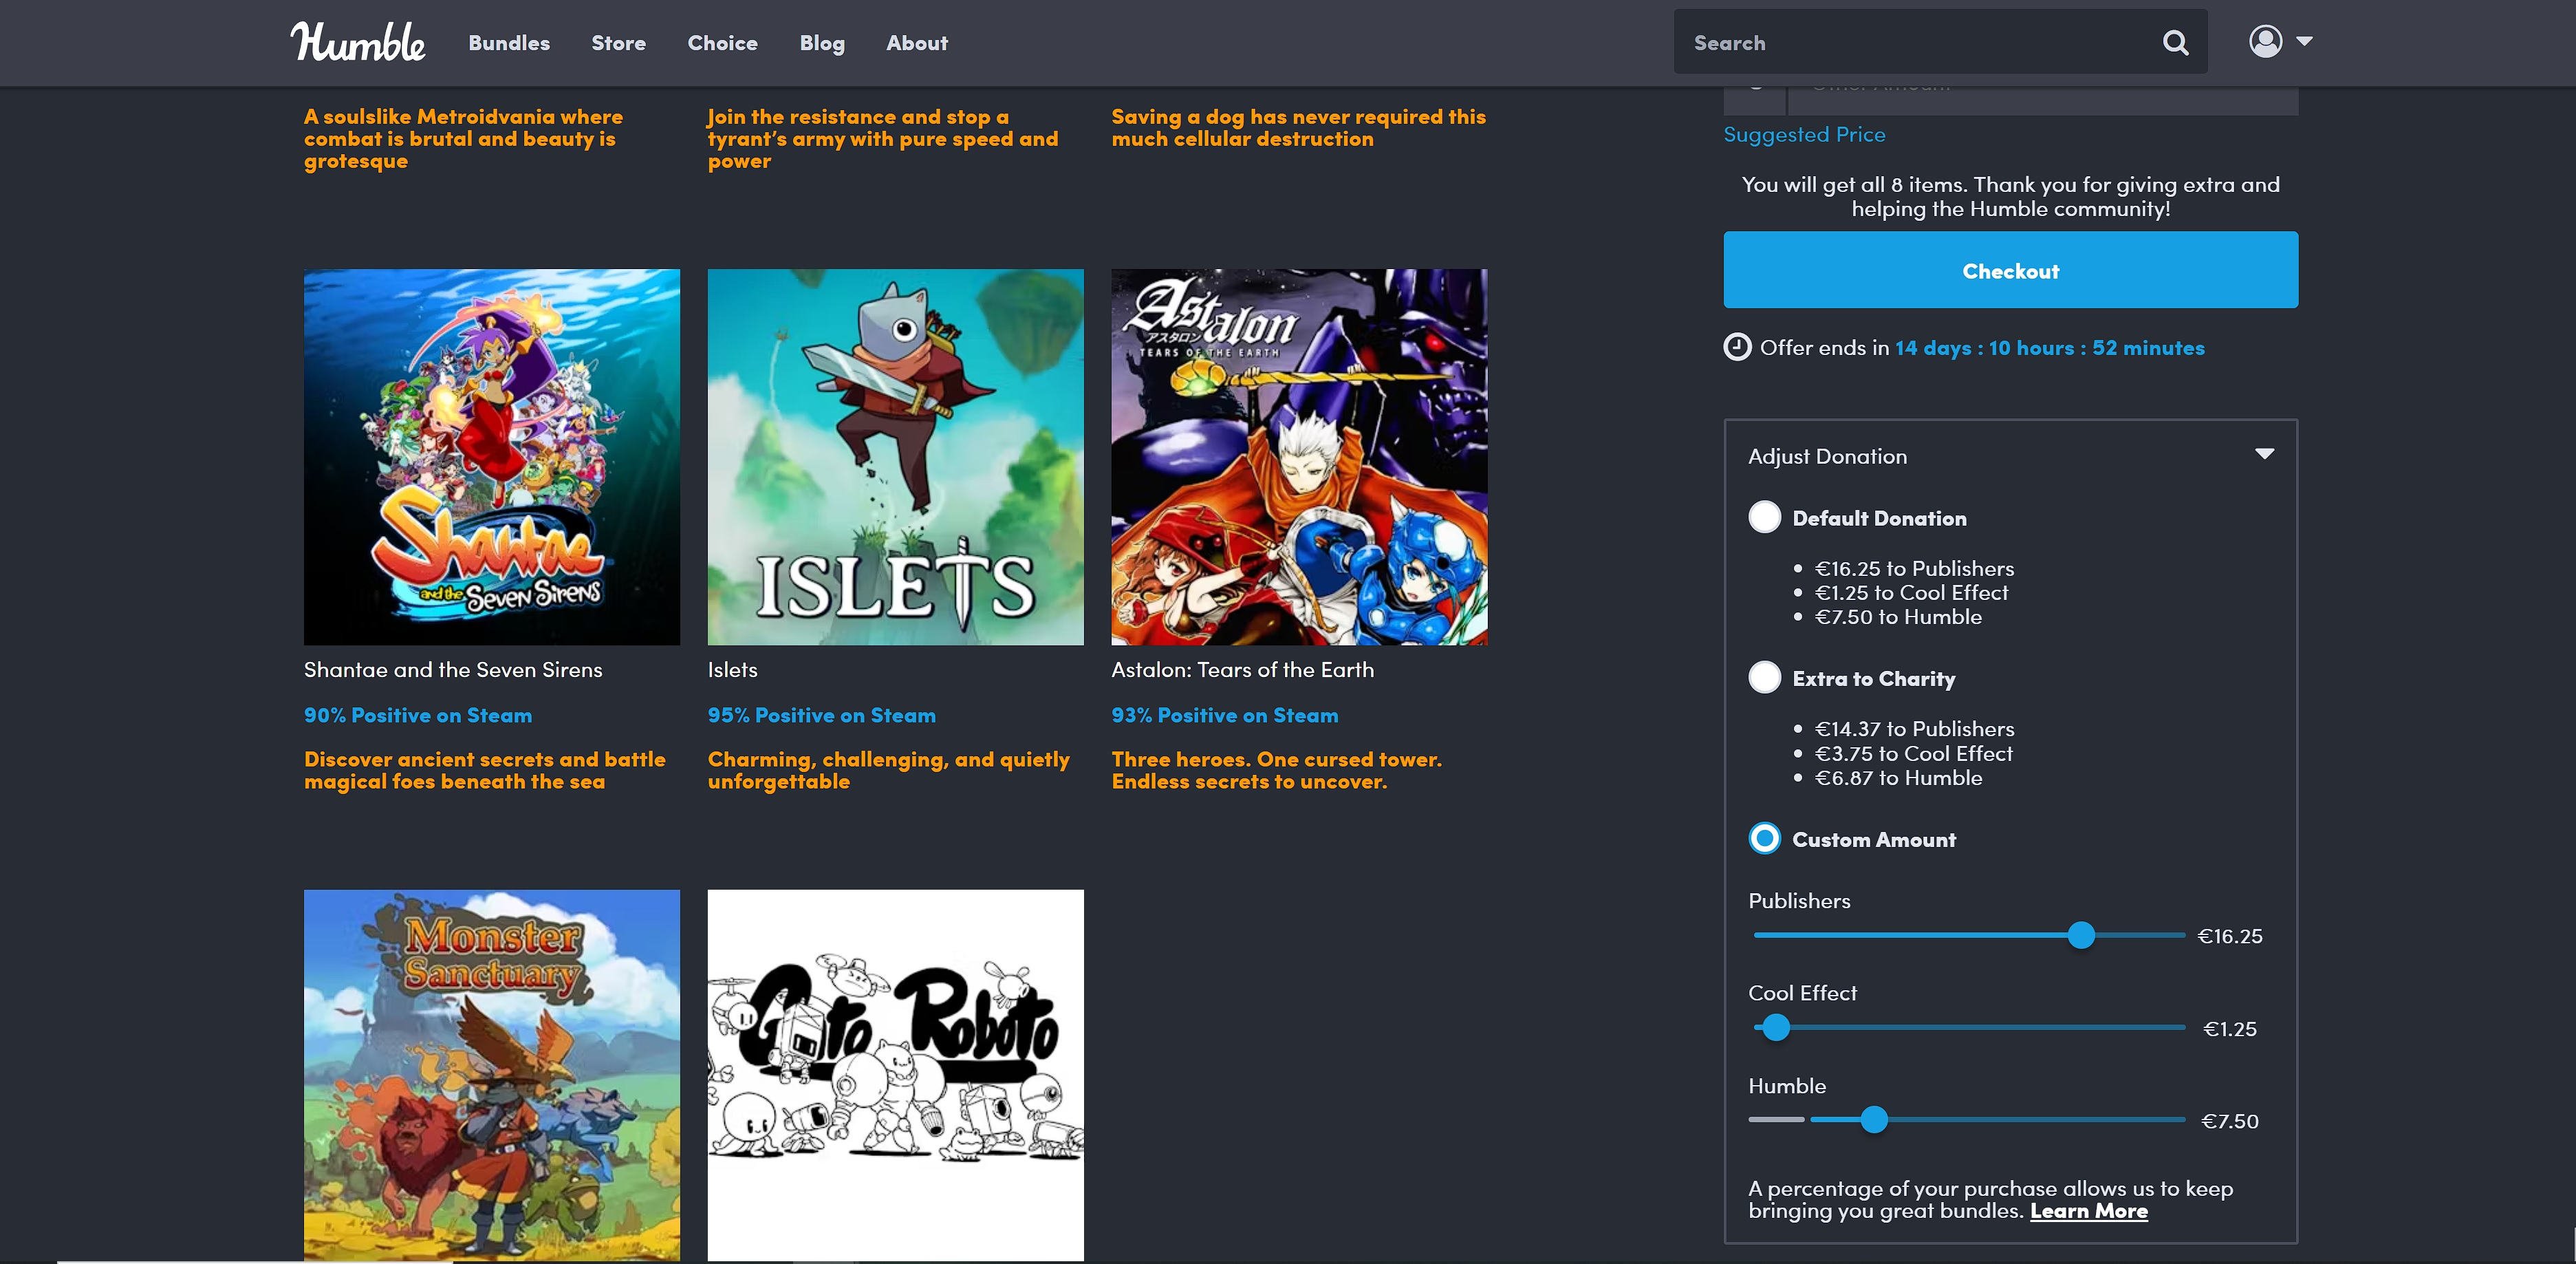The width and height of the screenshot is (2576, 1264).
Task: Click the search magnifier icon
Action: 2175,42
